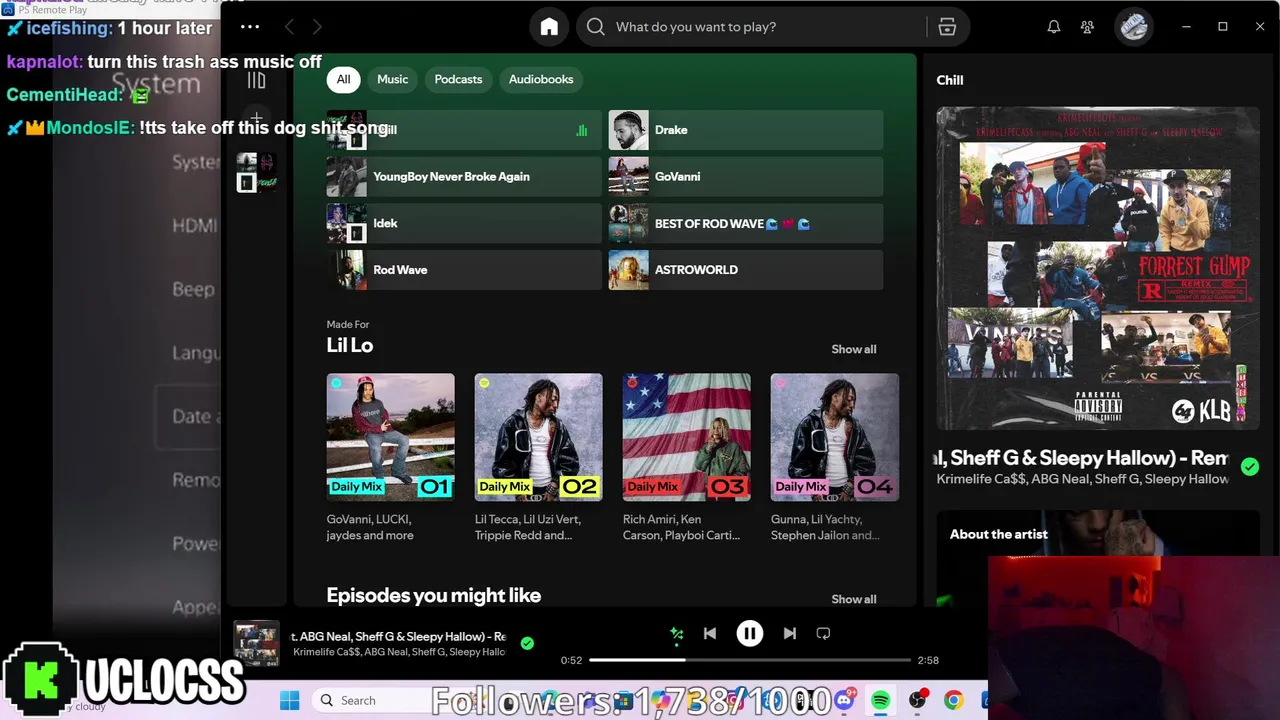Expand Your Library sidebar icon
1280x720 pixels.
tap(256, 80)
